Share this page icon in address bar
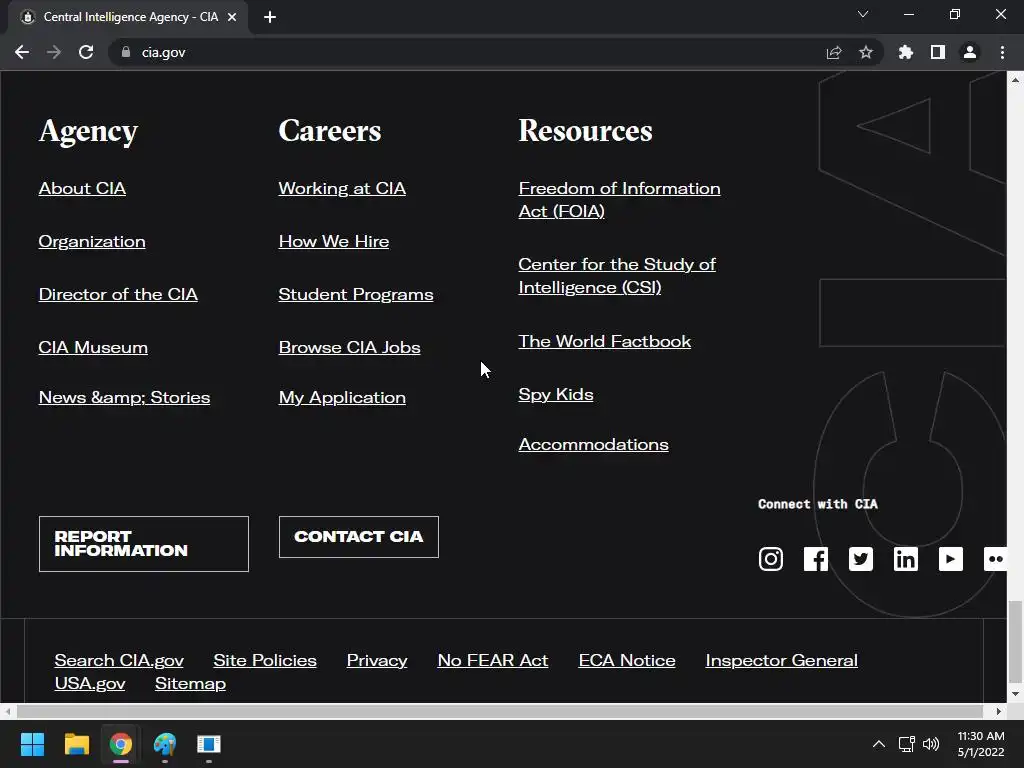 pyautogui.click(x=834, y=52)
